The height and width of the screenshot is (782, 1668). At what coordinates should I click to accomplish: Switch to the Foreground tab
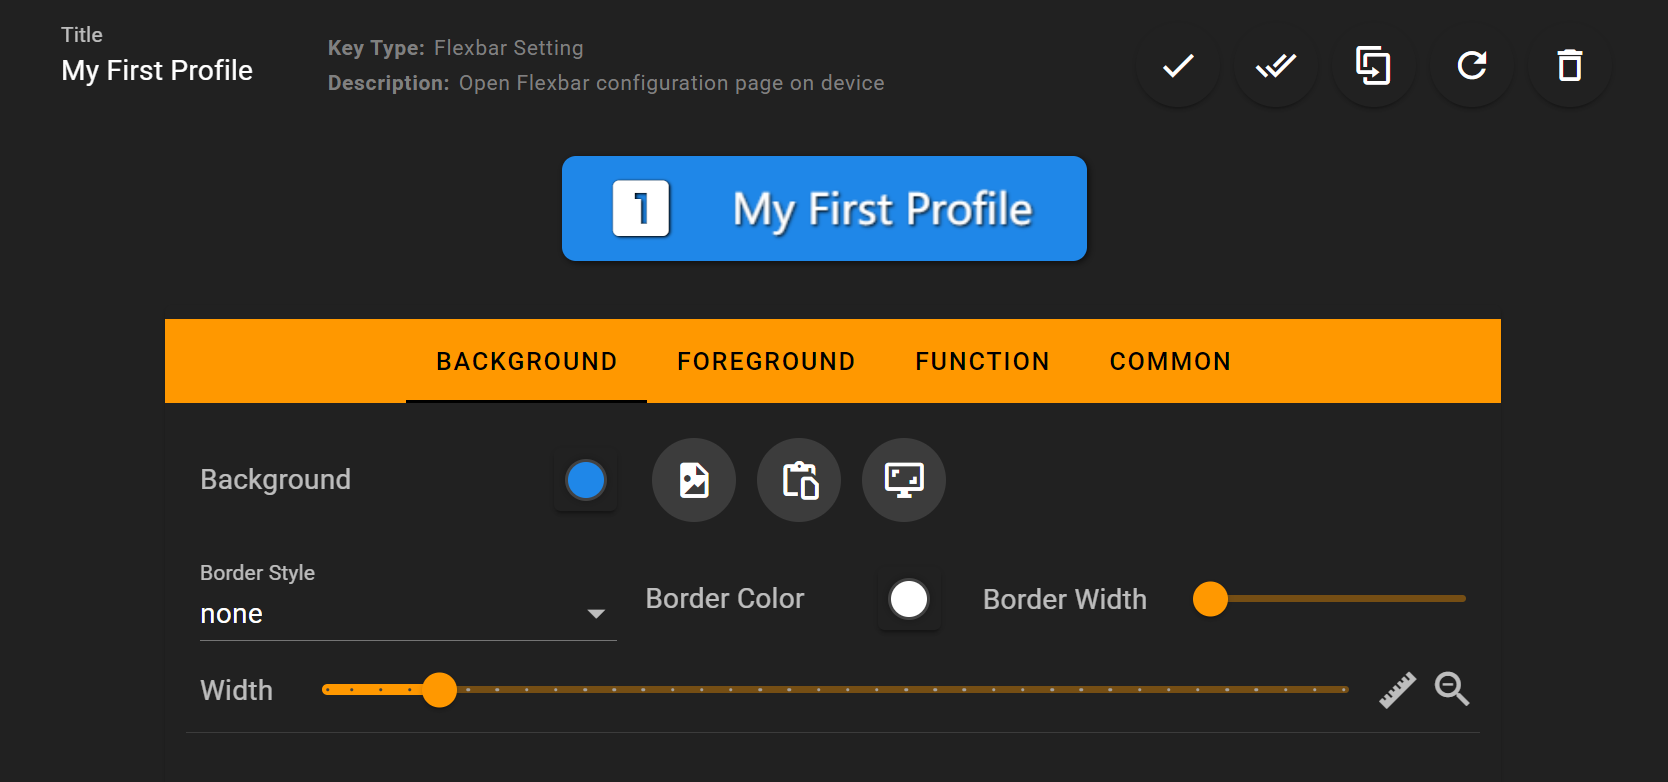[766, 361]
